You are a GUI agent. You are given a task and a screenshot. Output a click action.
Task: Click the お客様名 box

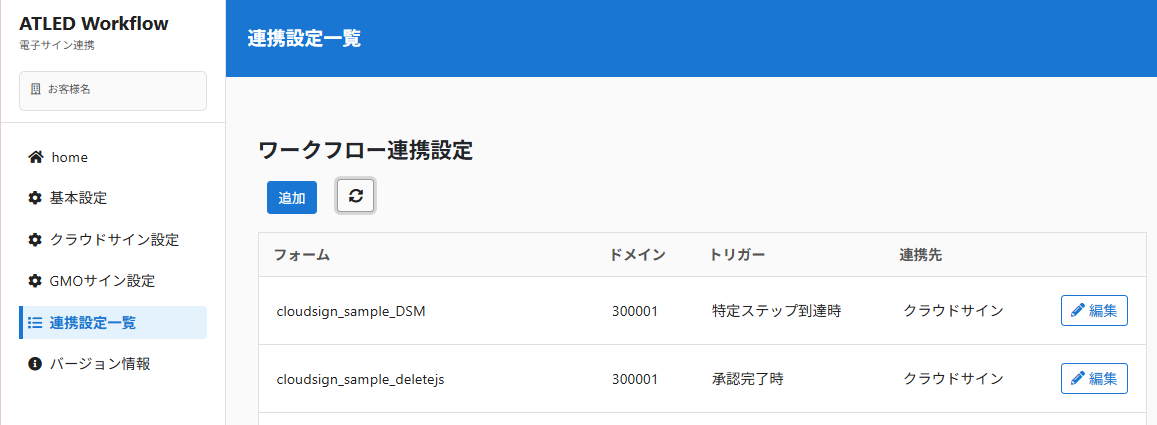[113, 91]
